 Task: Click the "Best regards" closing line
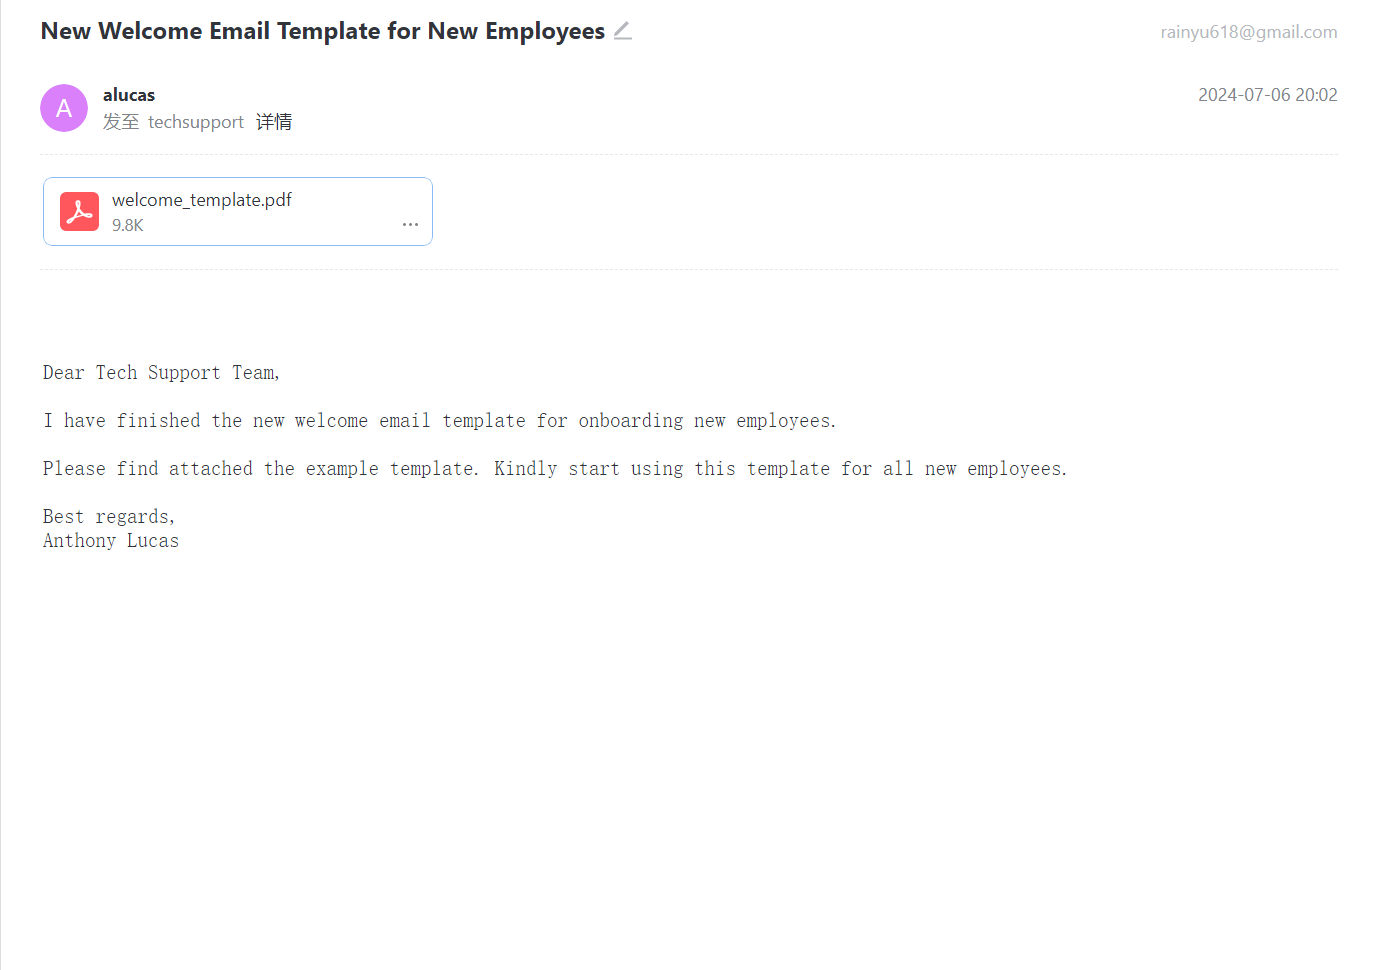(109, 517)
